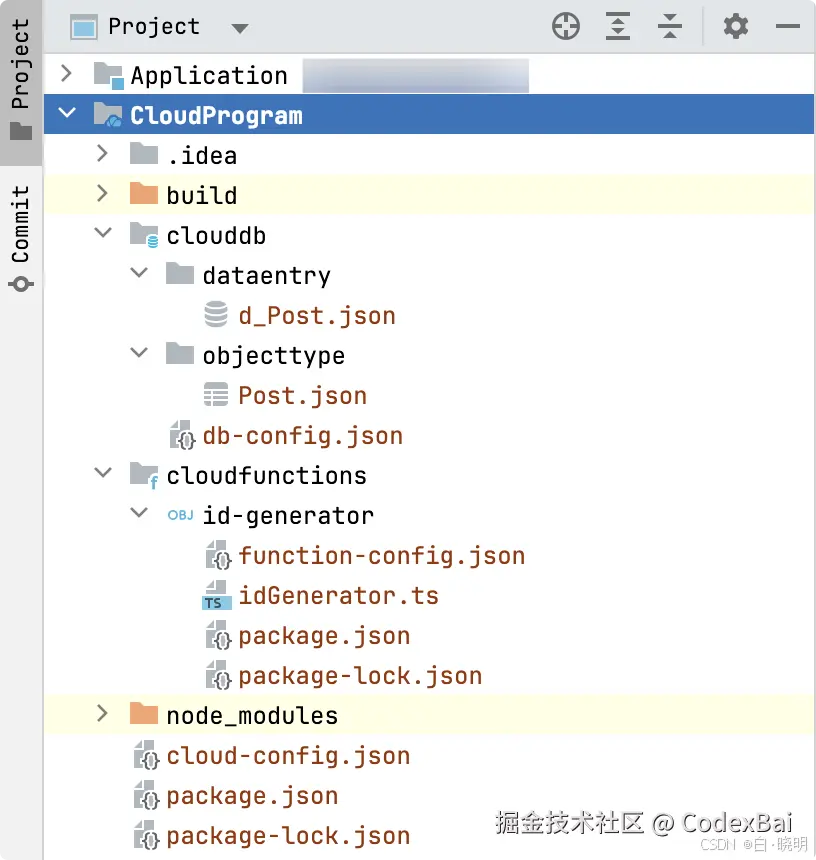816x860 pixels.
Task: Select the function-config.json file
Action: (x=382, y=556)
